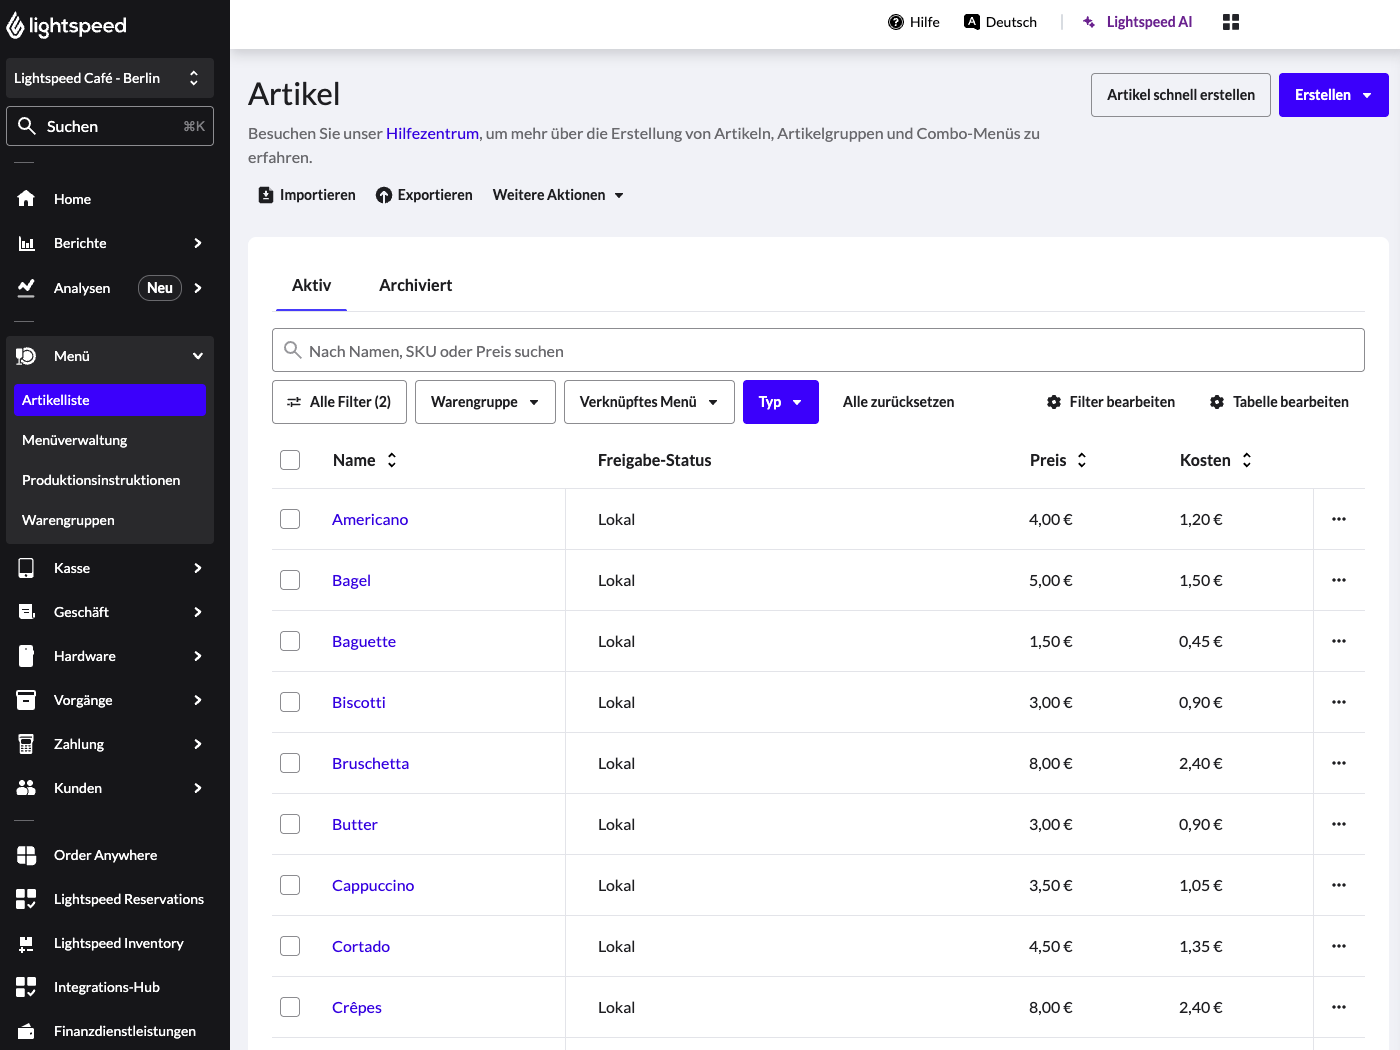Click the Order Anywhere icon
Screen dimensions: 1400x1050
(26, 855)
